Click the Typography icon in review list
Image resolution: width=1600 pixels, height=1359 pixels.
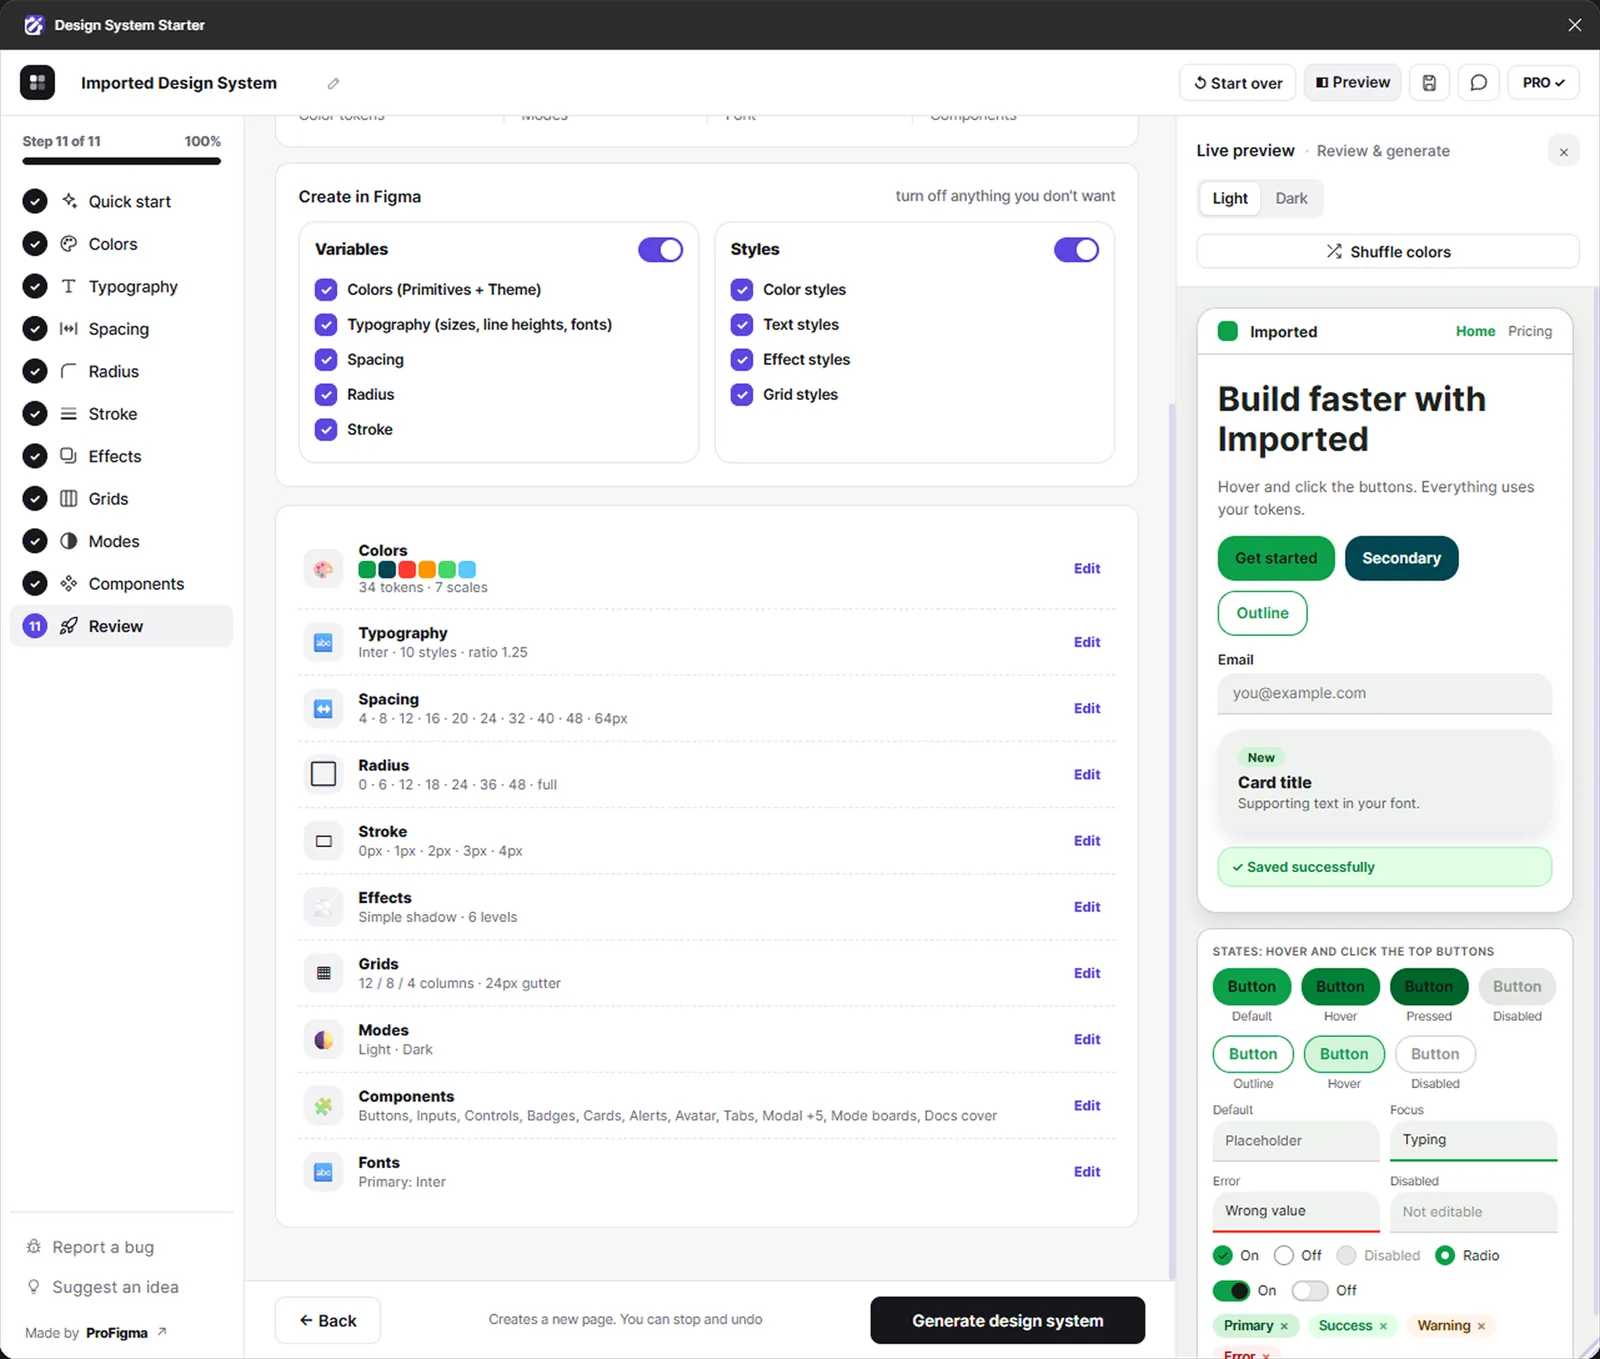pos(323,643)
